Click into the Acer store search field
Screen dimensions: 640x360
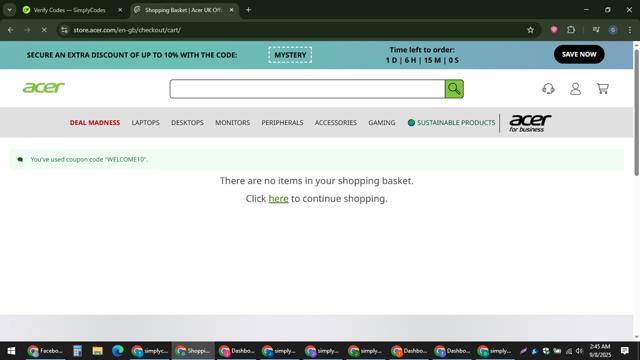coord(307,89)
